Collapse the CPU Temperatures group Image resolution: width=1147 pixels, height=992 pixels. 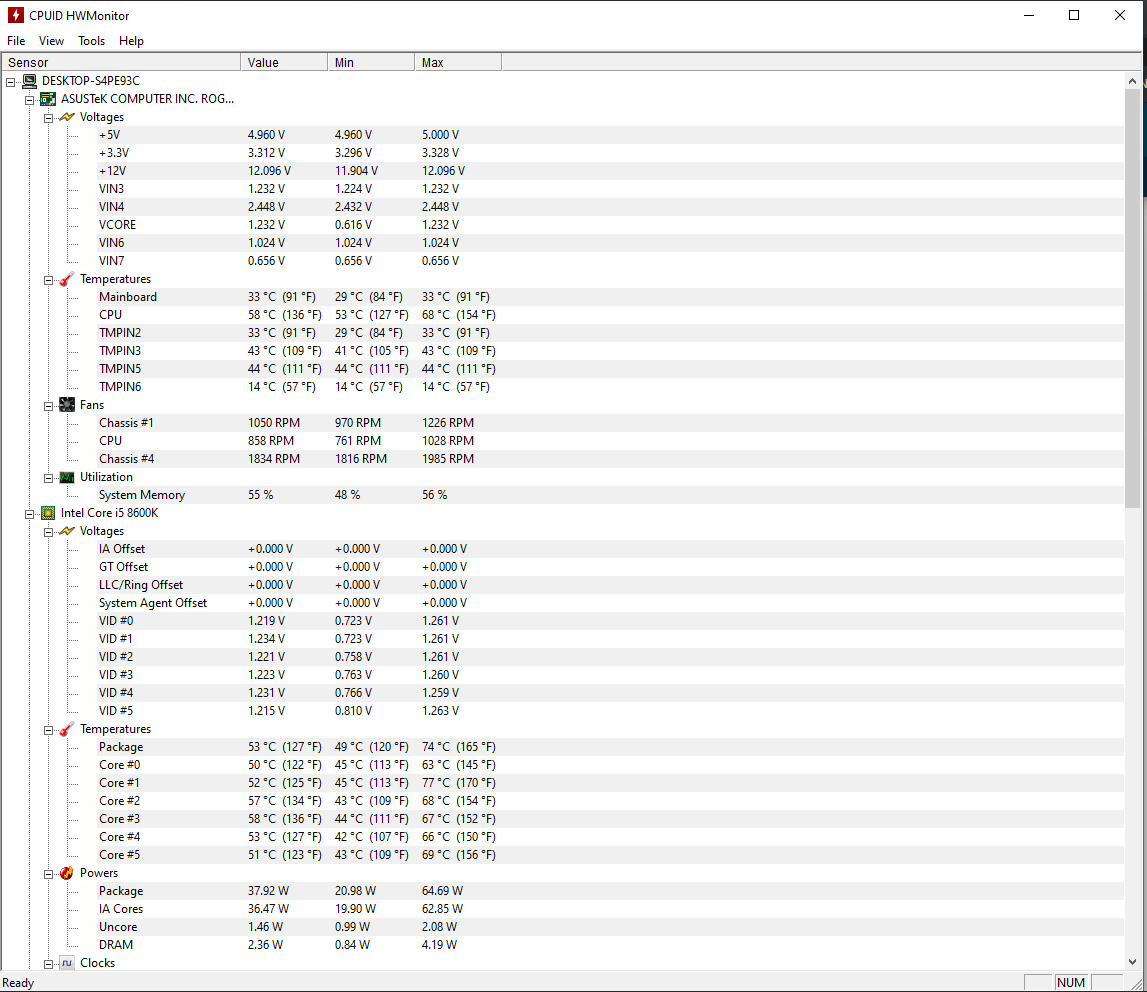click(x=48, y=730)
